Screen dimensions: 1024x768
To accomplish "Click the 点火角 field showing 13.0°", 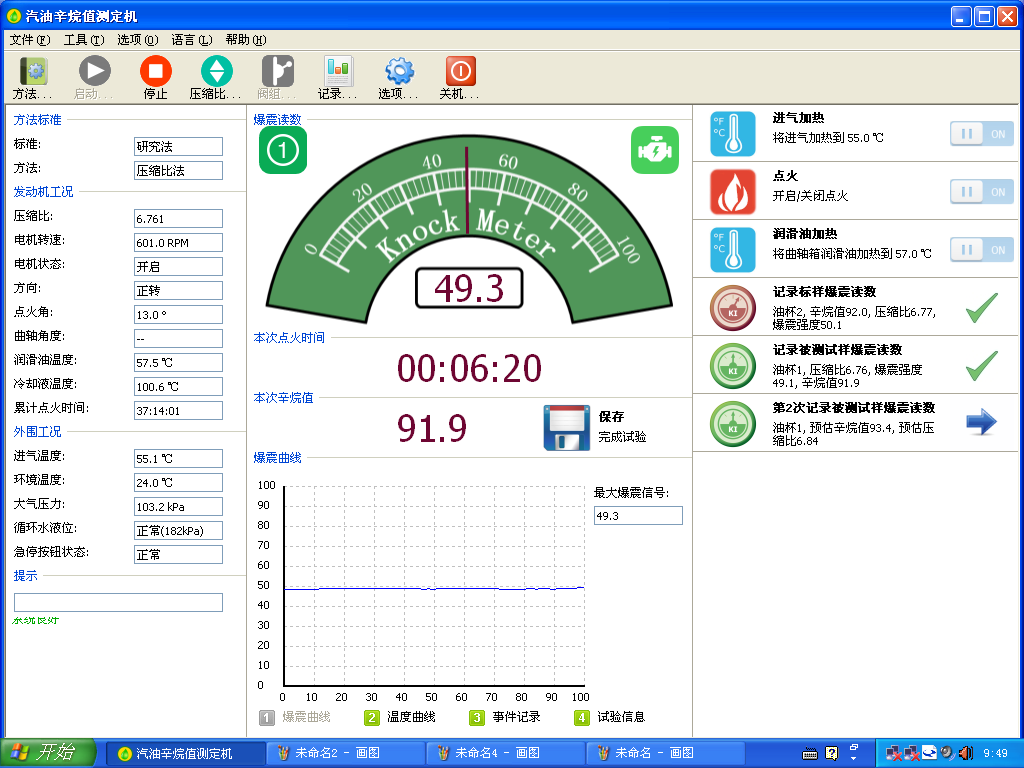I will pos(178,314).
